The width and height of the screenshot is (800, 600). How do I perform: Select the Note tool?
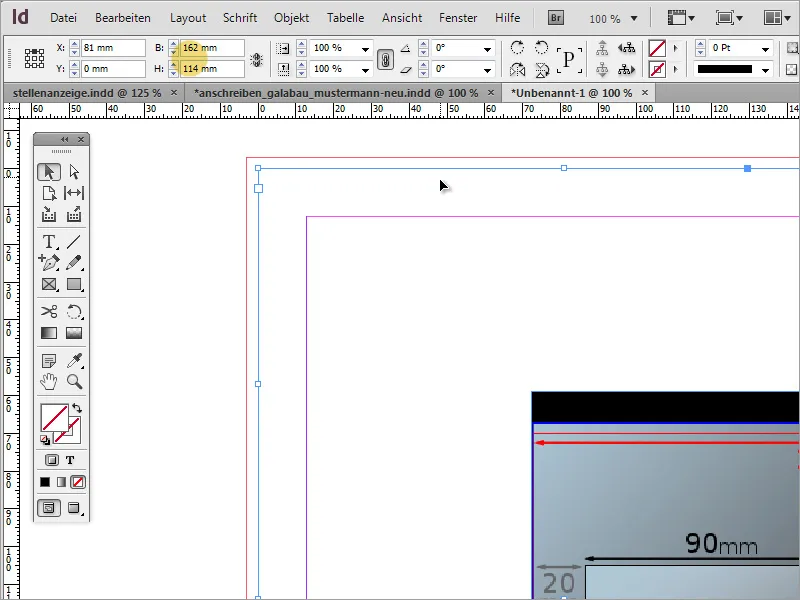pyautogui.click(x=49, y=361)
